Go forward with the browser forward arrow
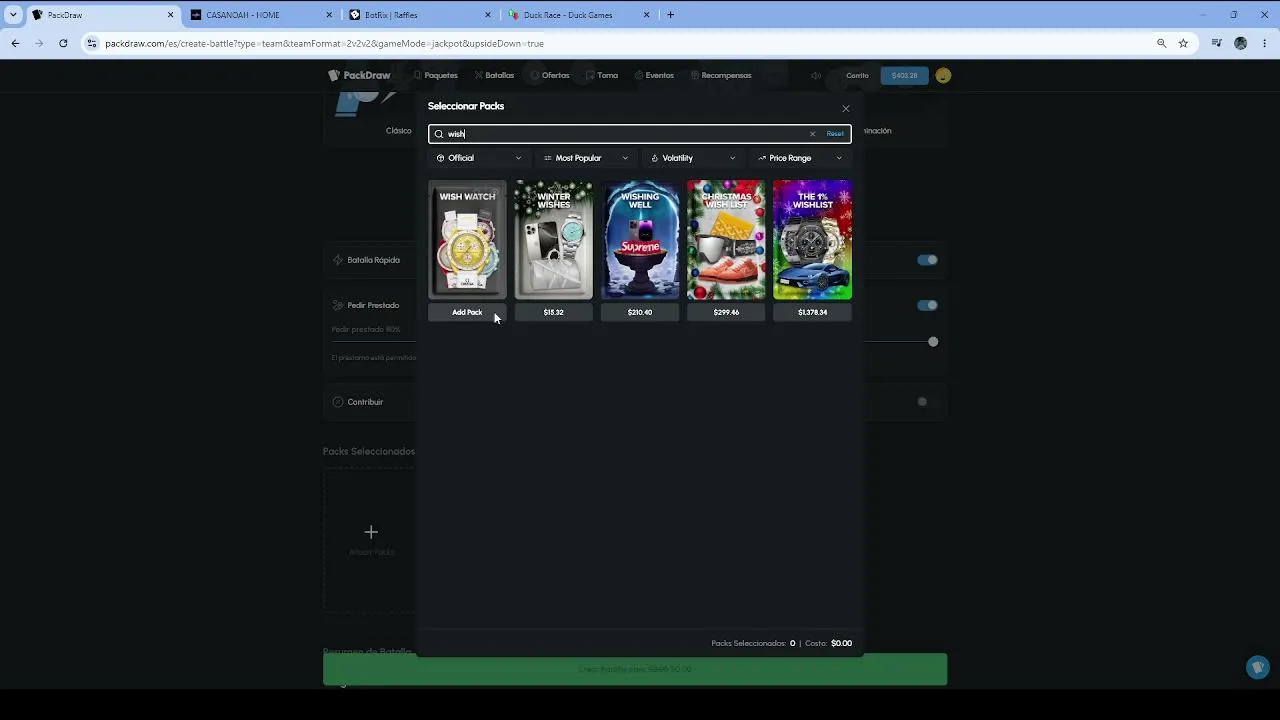The width and height of the screenshot is (1280, 720). [39, 44]
